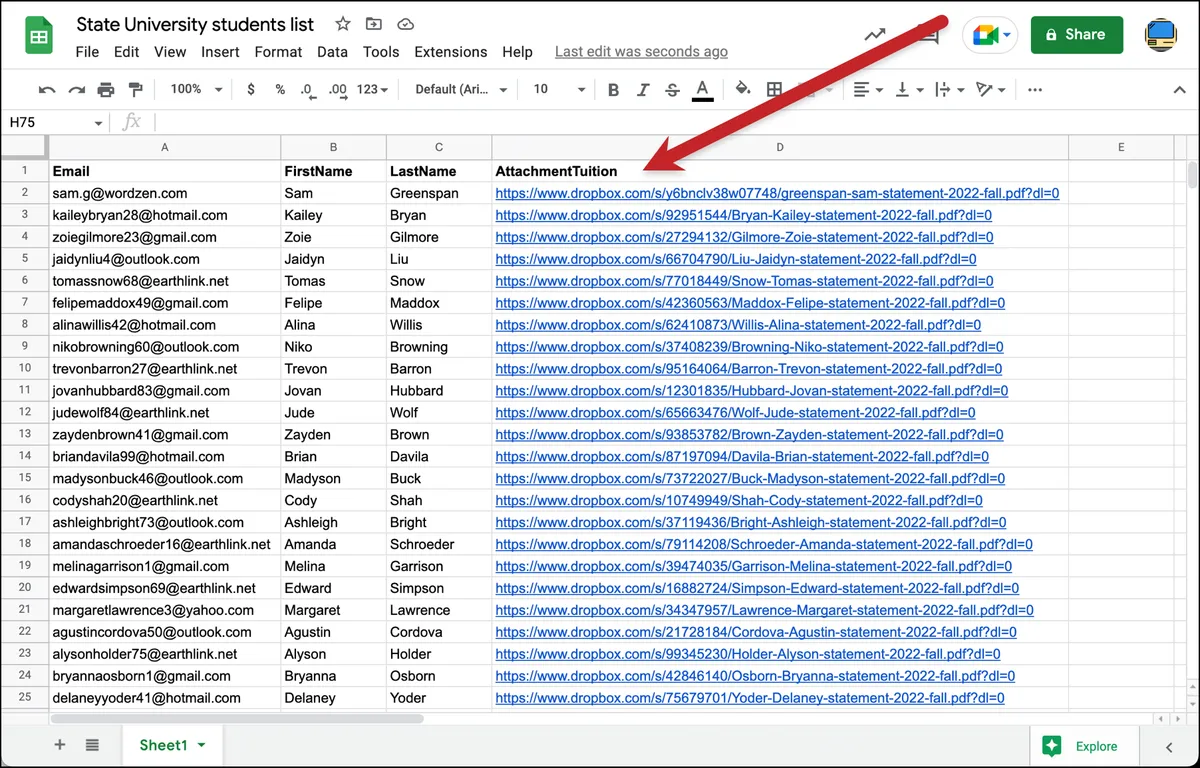Open the zoom 100% dropdown
Viewport: 1200px width, 768px height.
pyautogui.click(x=196, y=89)
